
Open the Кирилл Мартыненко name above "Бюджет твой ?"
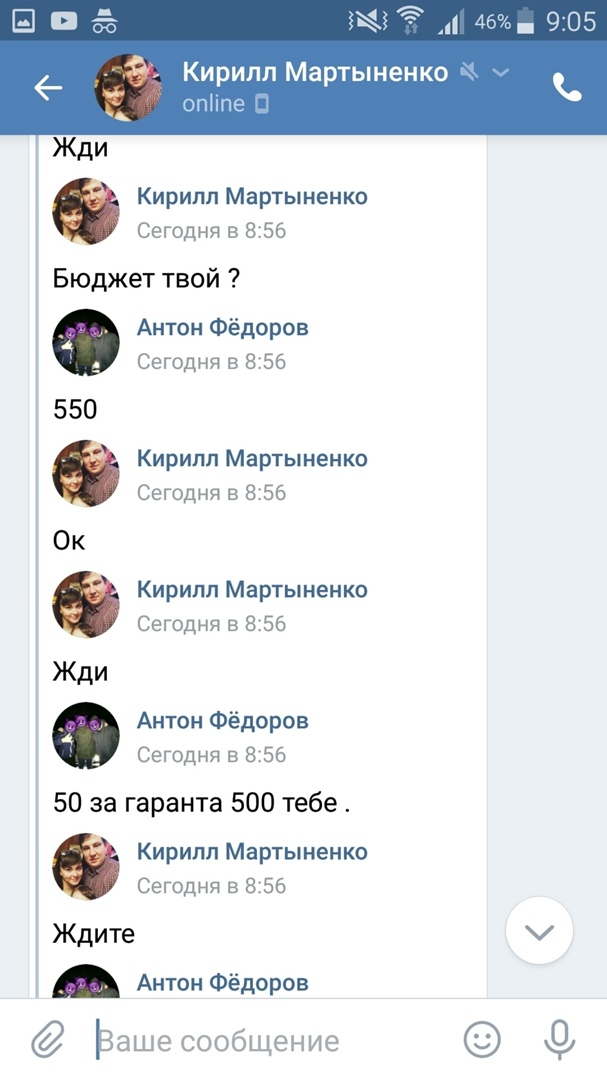(x=252, y=196)
